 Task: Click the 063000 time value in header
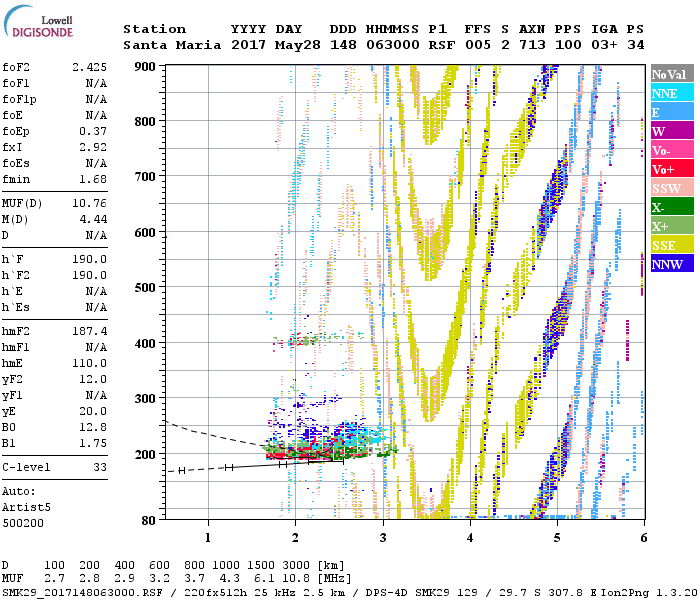393,45
